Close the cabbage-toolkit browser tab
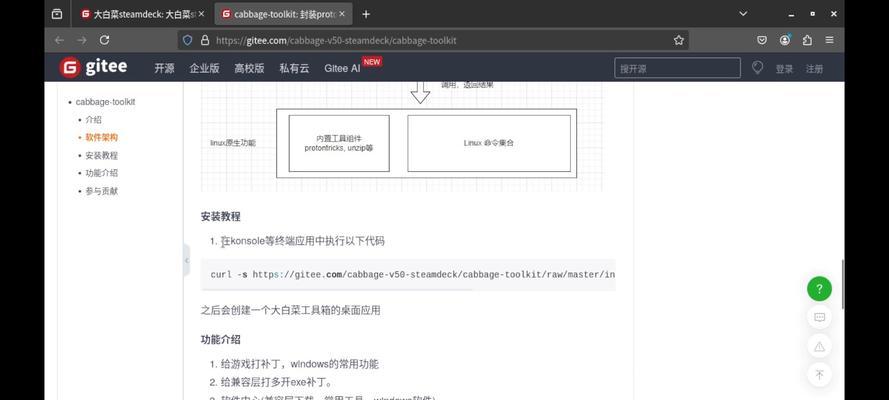Viewport: 889px width, 400px height. 342,14
